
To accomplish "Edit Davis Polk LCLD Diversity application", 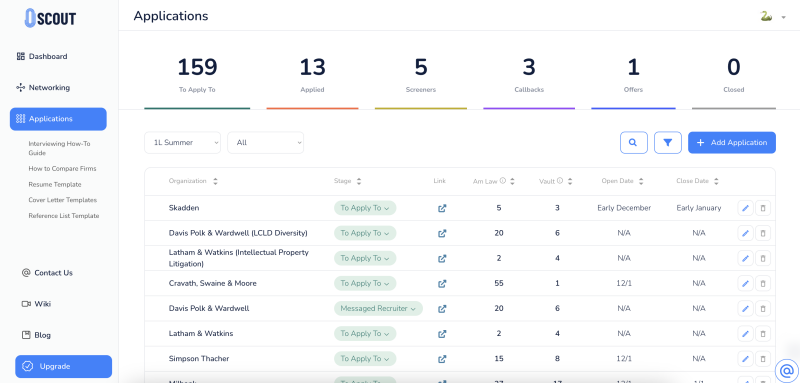I will click(745, 233).
